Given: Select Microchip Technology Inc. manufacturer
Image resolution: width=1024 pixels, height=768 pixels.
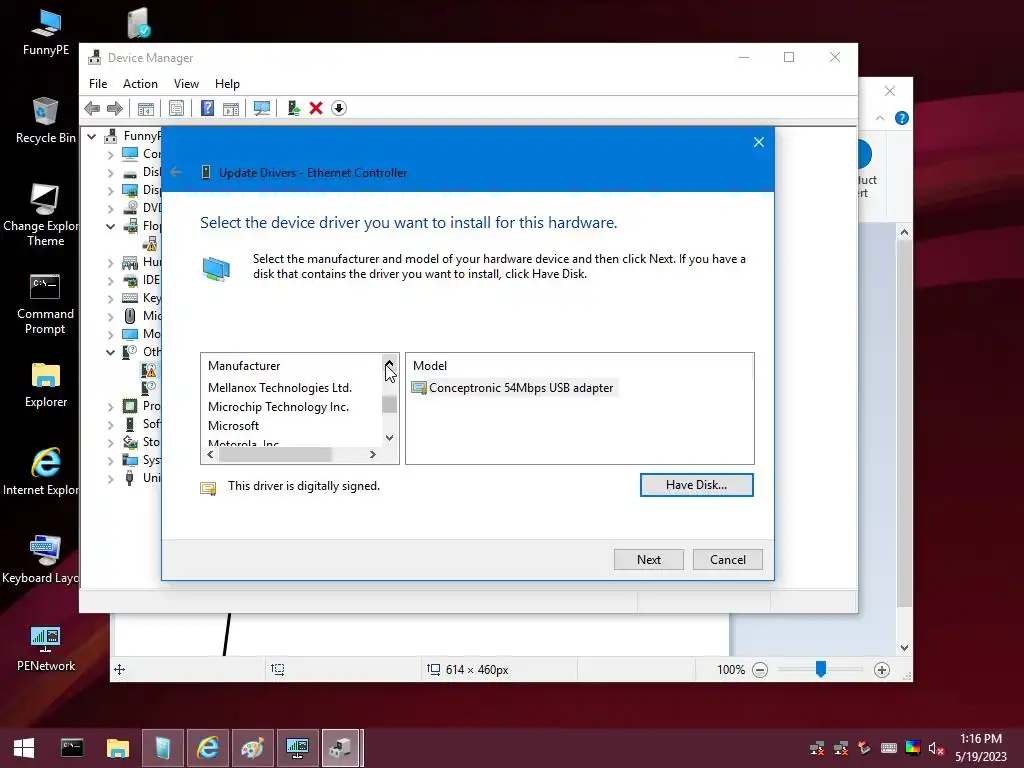Looking at the screenshot, I should pos(279,407).
